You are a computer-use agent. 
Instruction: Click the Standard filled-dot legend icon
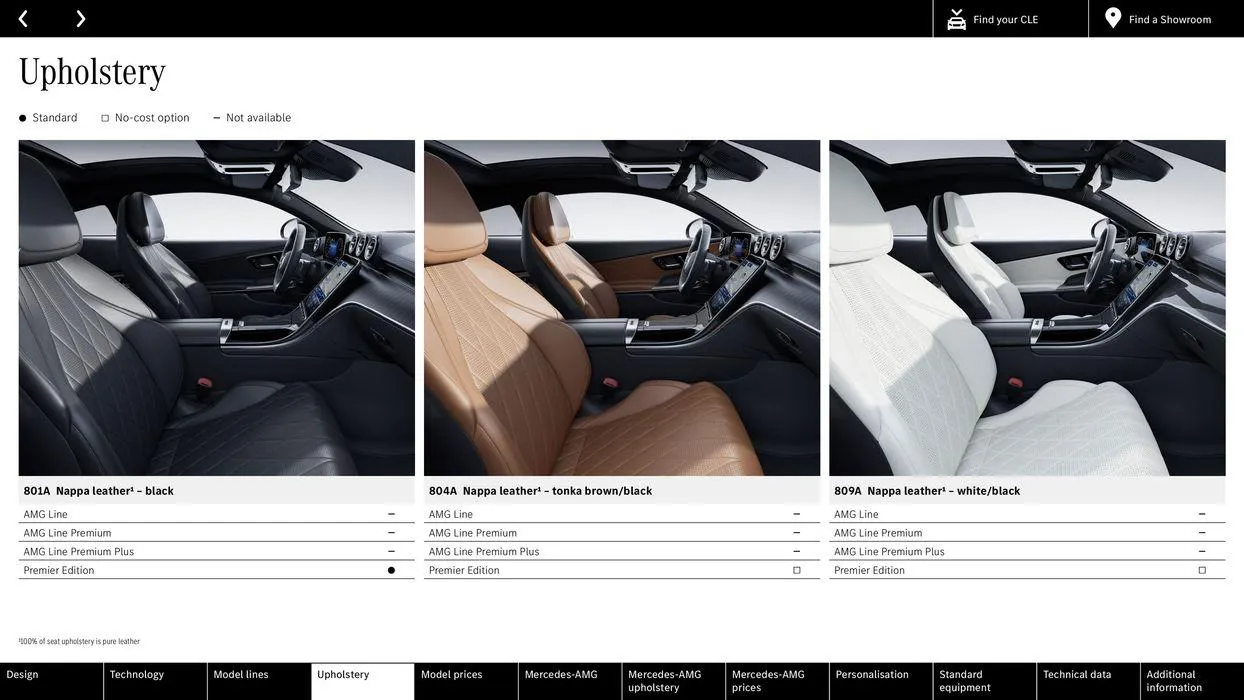point(22,118)
